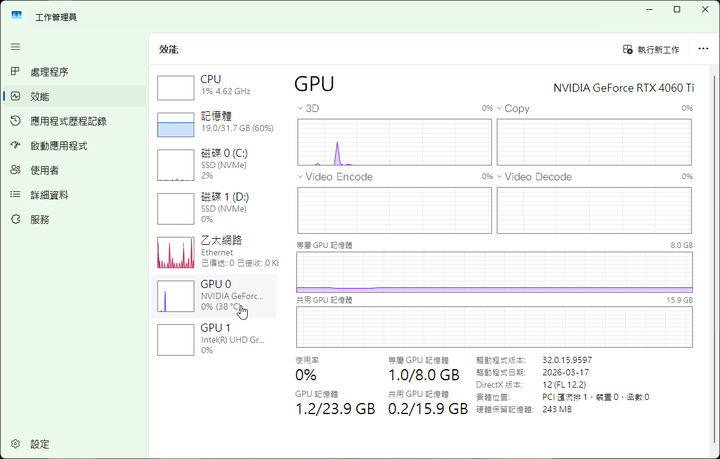Viewport: 720px width, 459px height.
Task: Select the 使用者 tab label
Action: 45,170
